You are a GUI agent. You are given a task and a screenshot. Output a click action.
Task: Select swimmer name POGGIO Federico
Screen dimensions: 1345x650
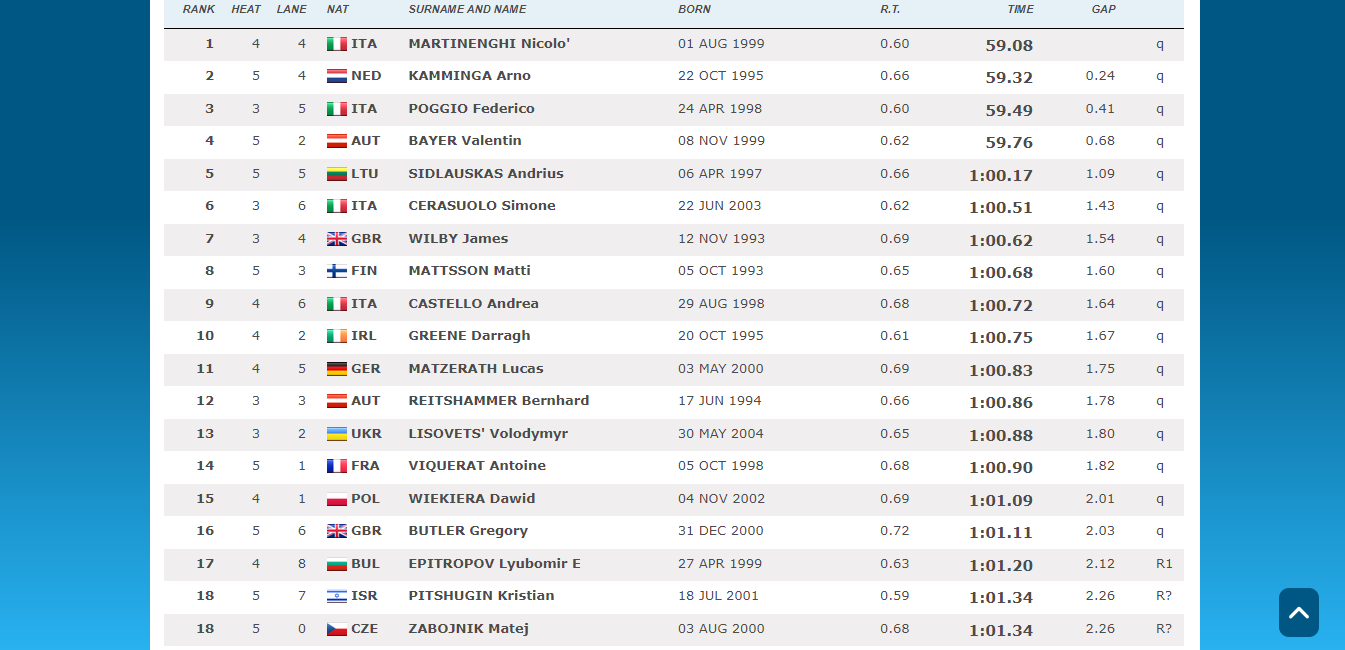click(471, 109)
